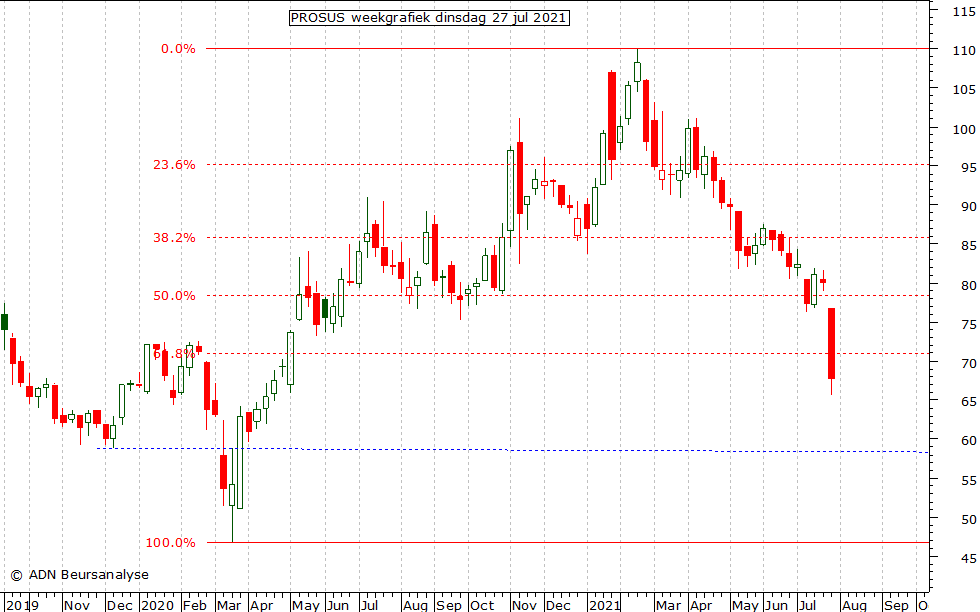Click the 65 price axis value

tap(968, 401)
